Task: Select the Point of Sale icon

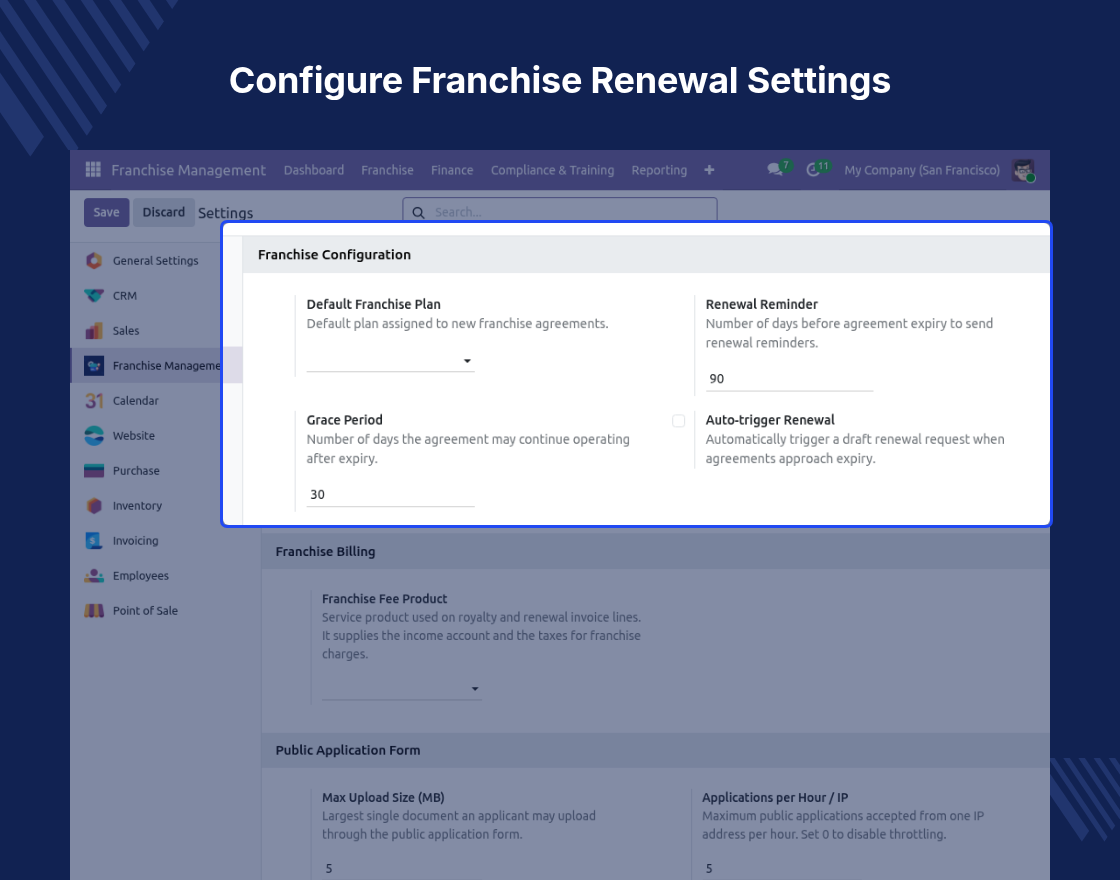Action: point(94,611)
